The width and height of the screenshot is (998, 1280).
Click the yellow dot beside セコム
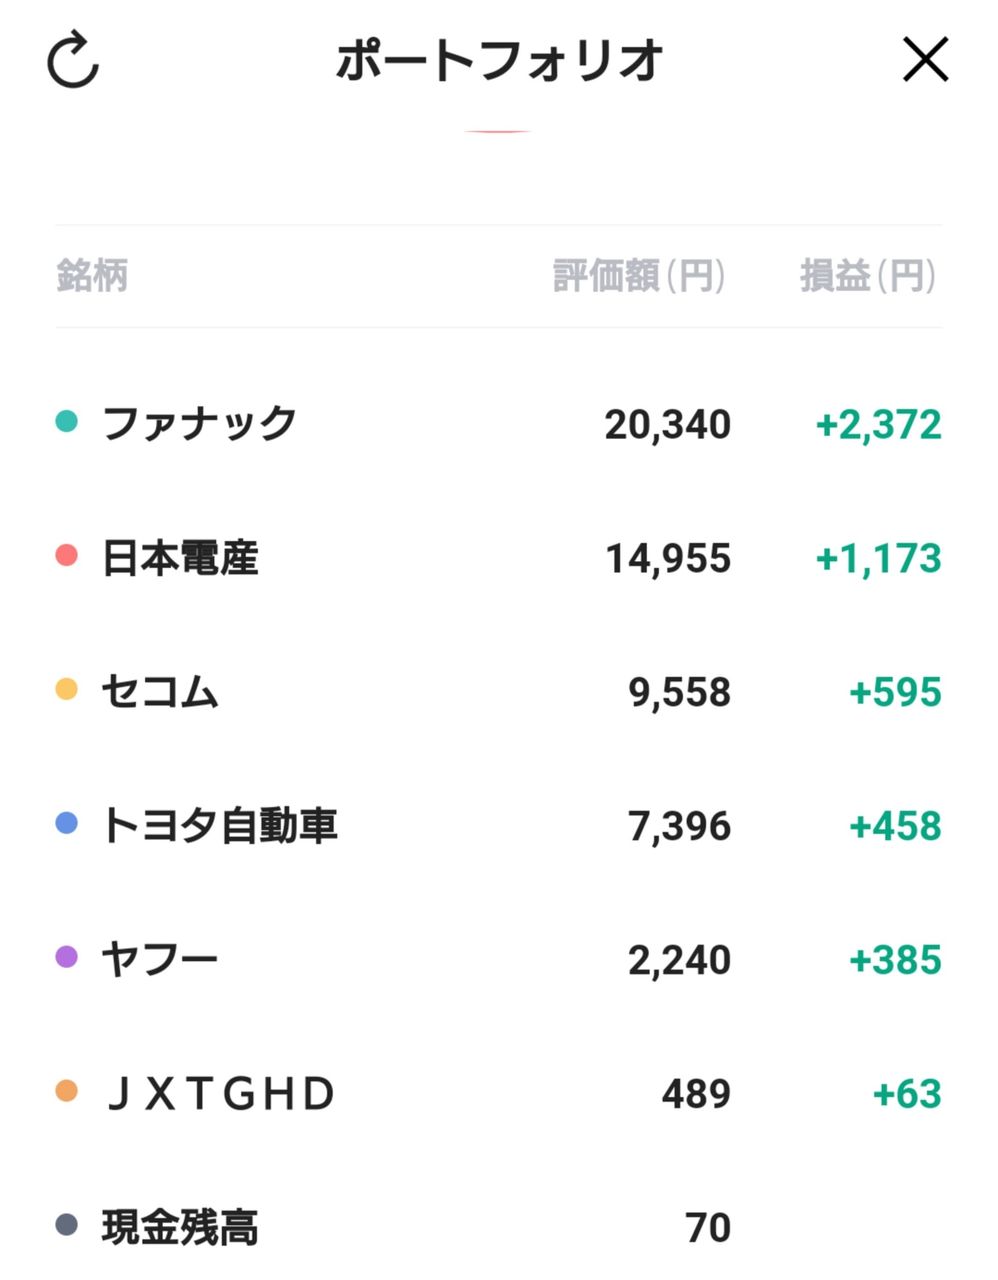click(x=66, y=689)
